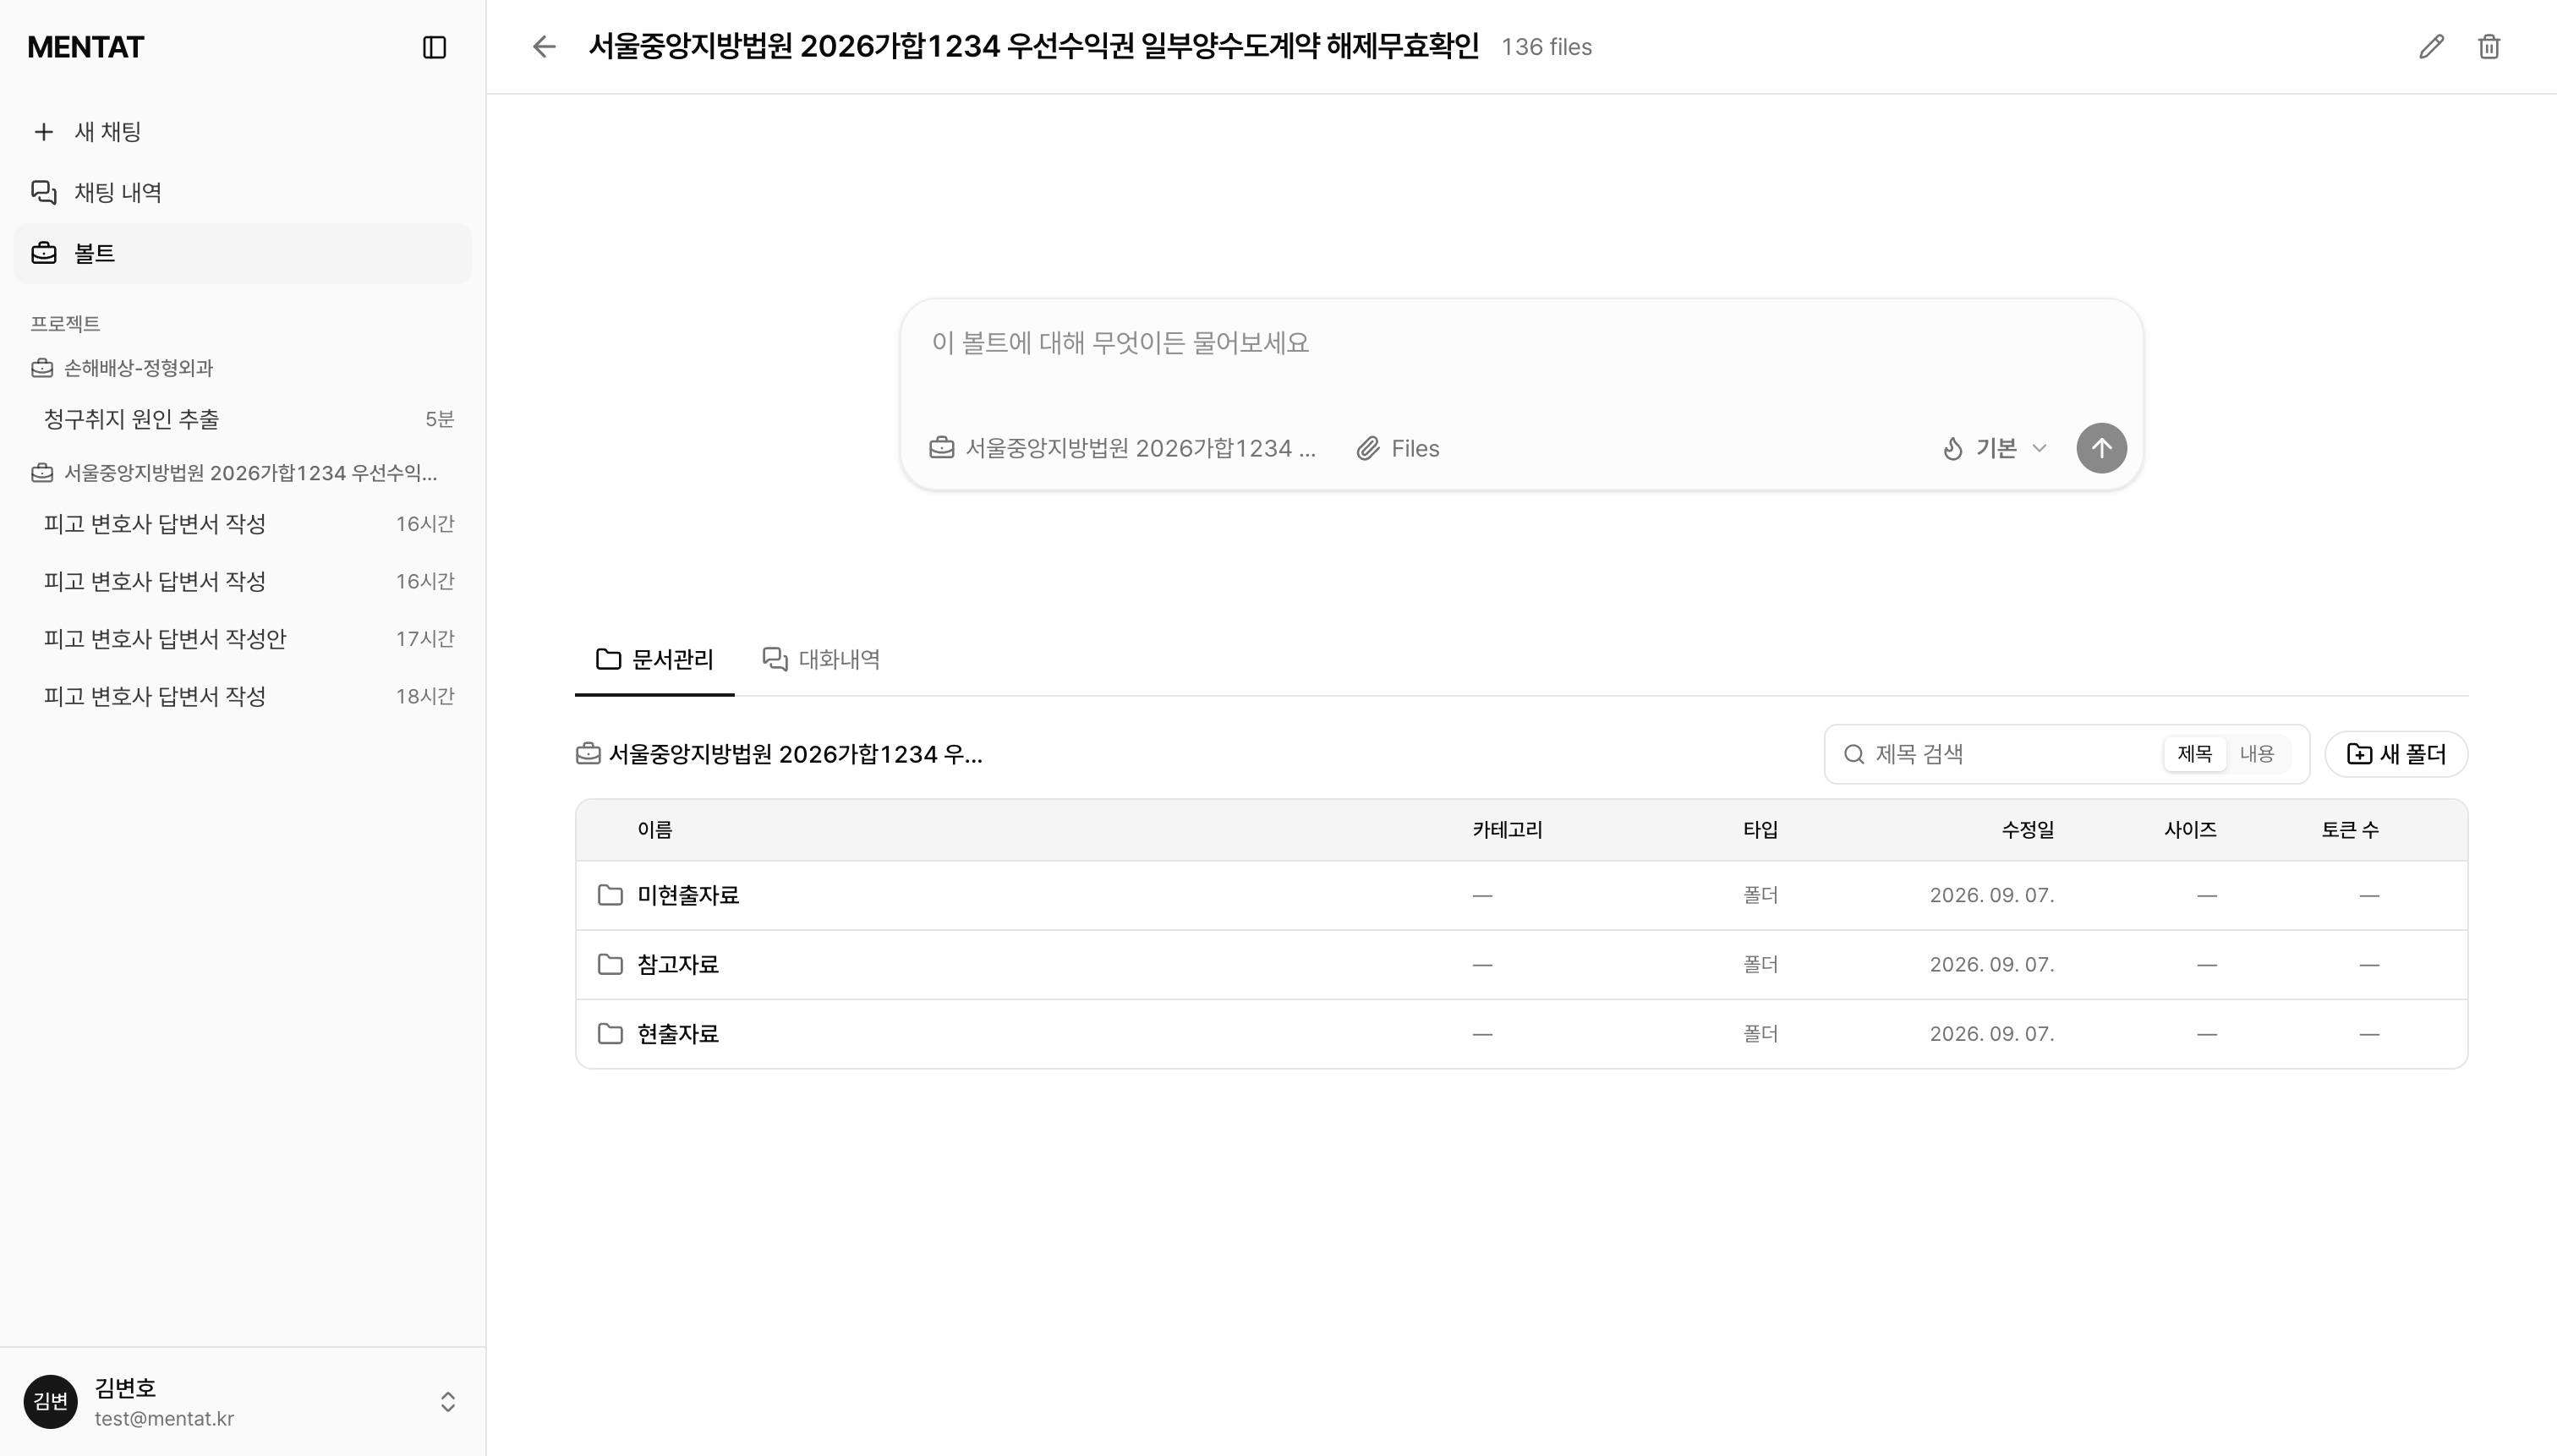
Task: Click the 카테고리 column header
Action: [1507, 830]
